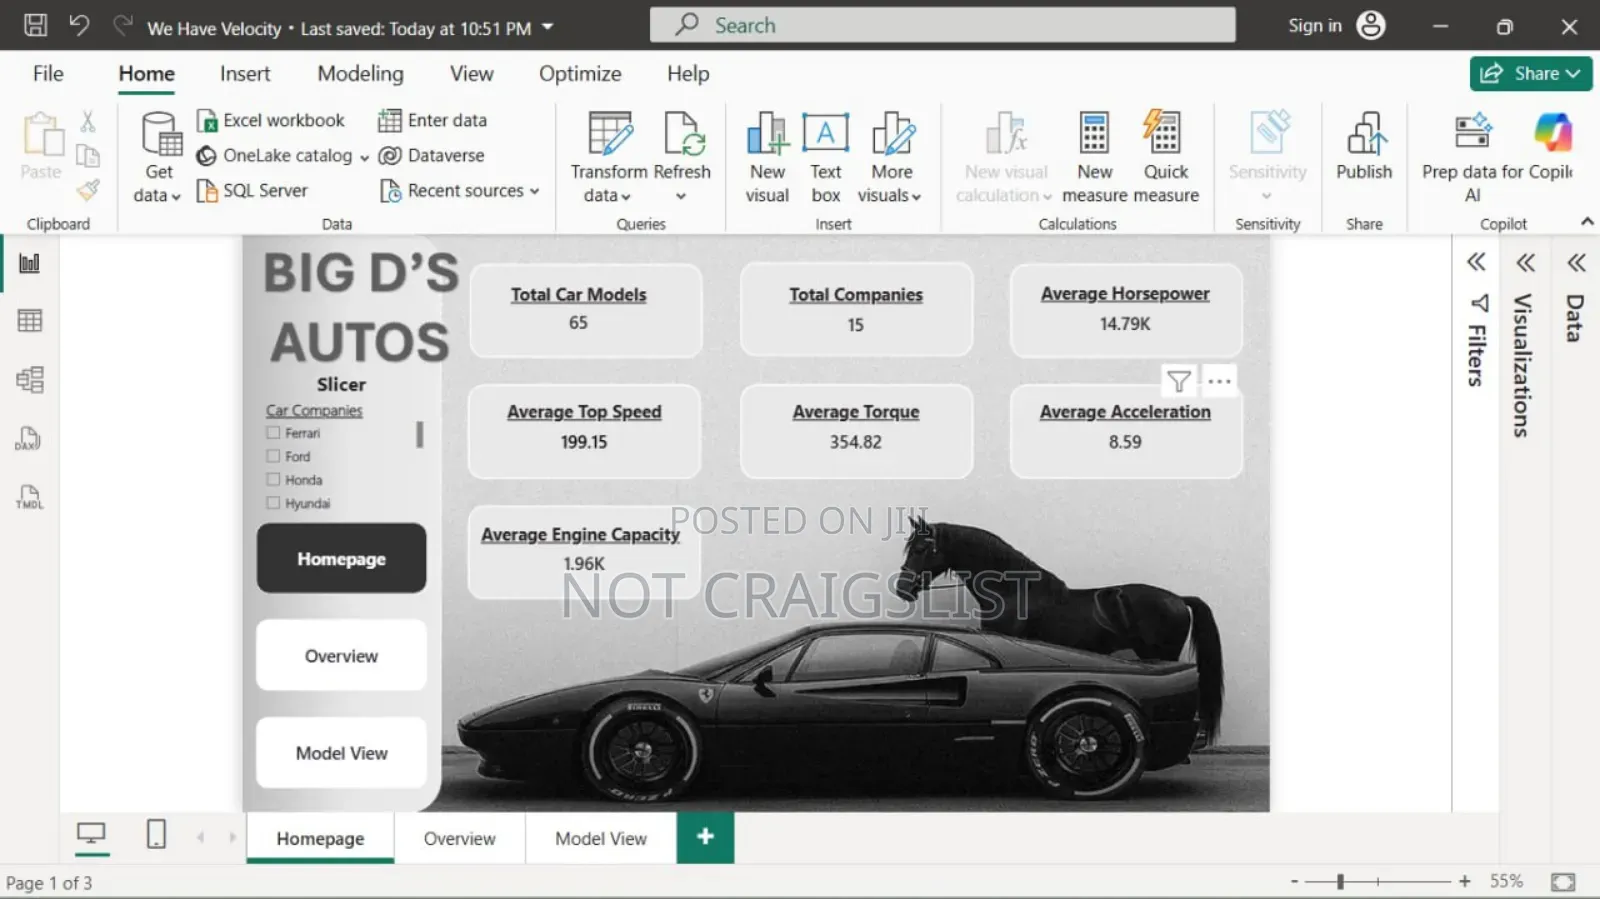Click Fit to page icon
The width and height of the screenshot is (1600, 899).
(x=1563, y=882)
